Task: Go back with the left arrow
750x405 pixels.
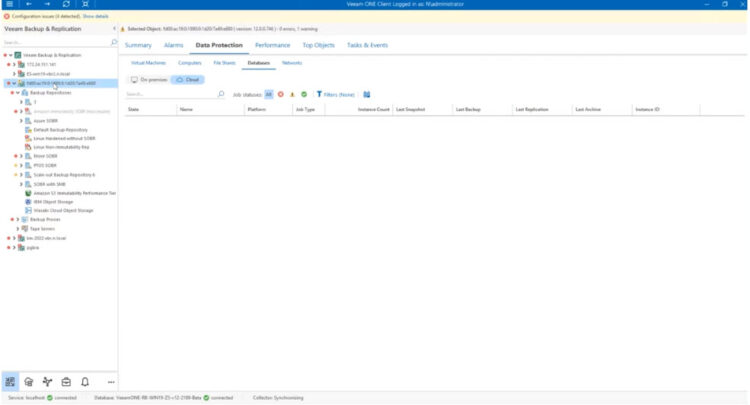Action: (29, 4)
